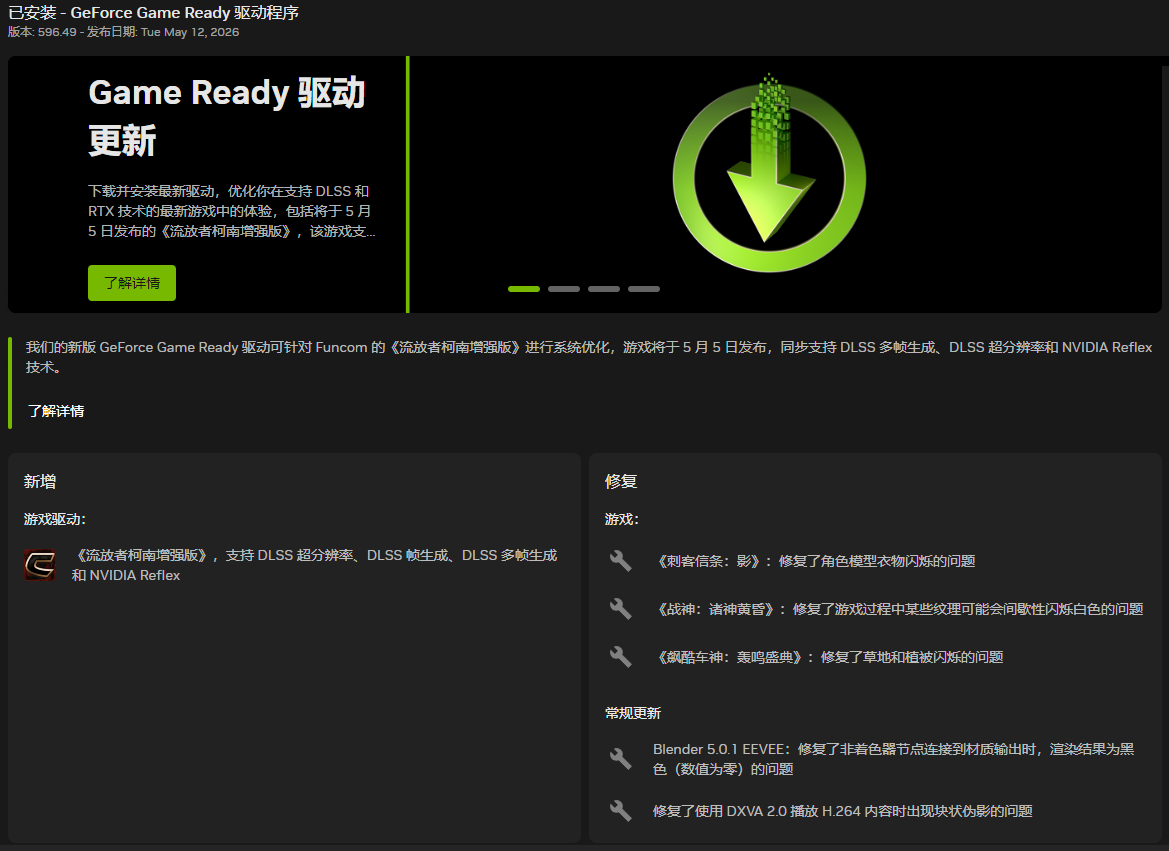Screen dimensions: 1169x851
Task: Click banner paragraph starting 下载并安装最新驱动
Action: (x=232, y=211)
